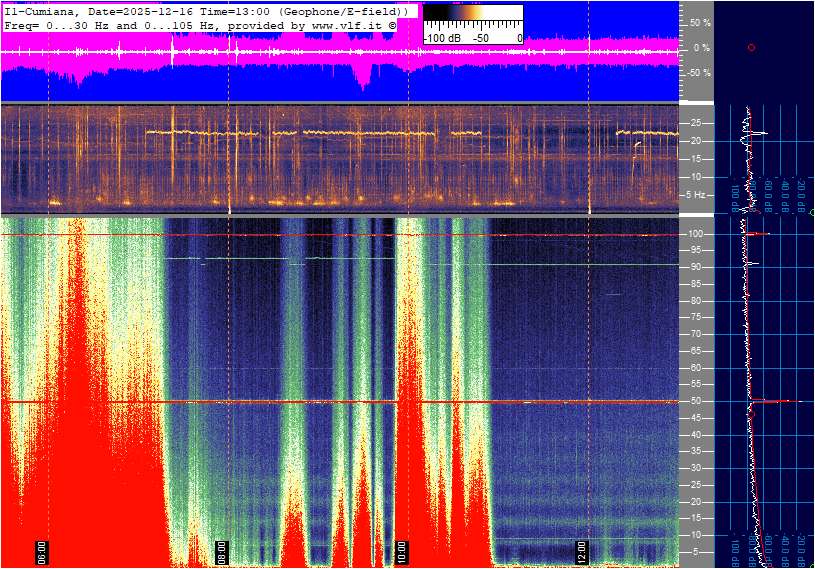Click the 50 % amplitude axis label

point(701,22)
